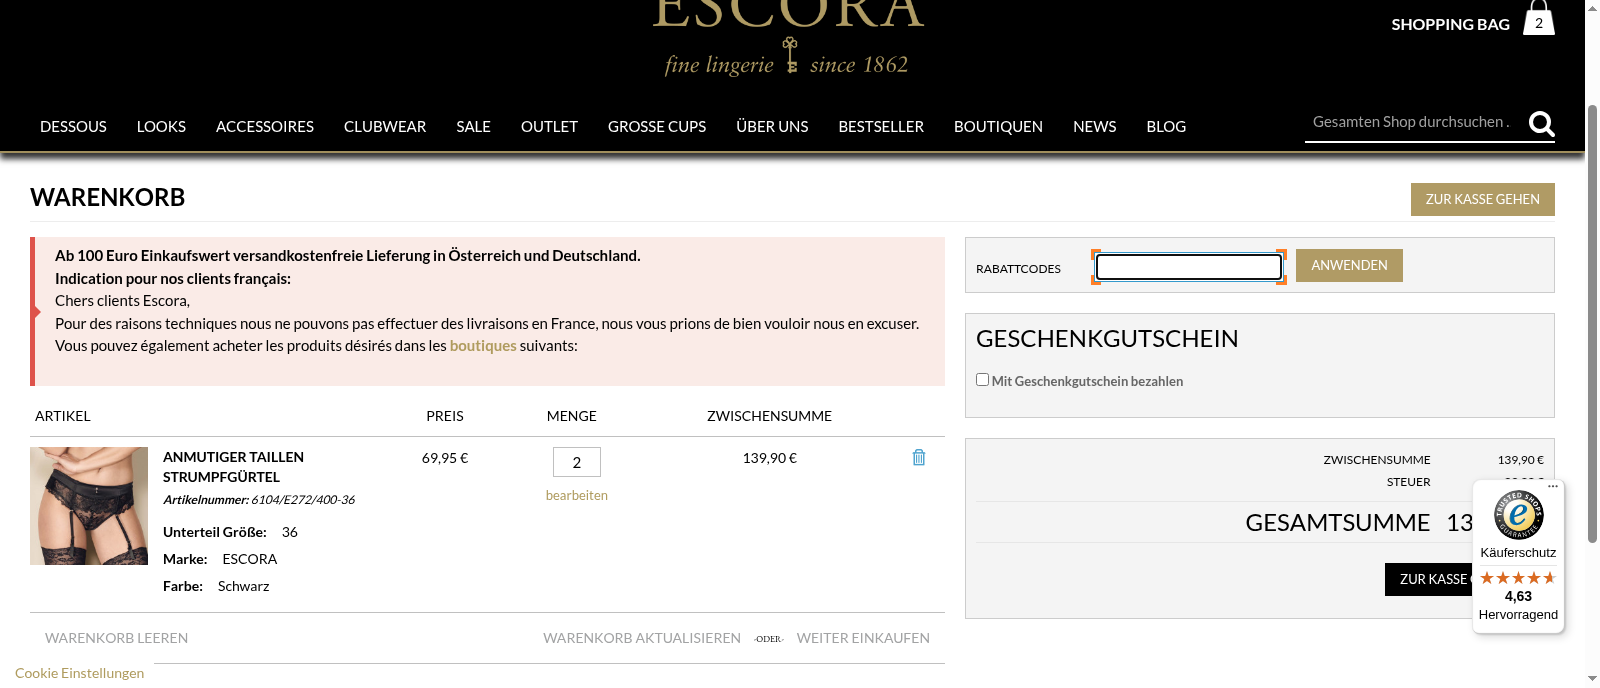Open the BLOG page

tap(1166, 127)
